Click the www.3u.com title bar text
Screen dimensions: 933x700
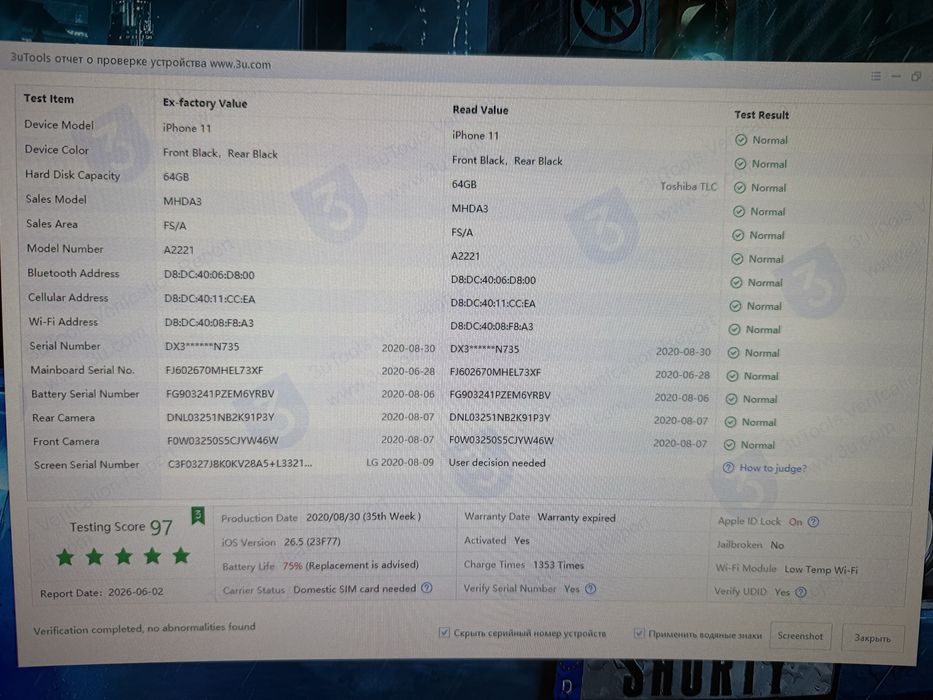coord(240,64)
